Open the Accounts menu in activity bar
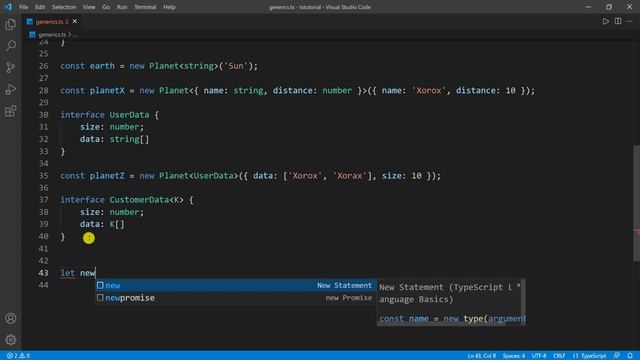 coord(11,318)
